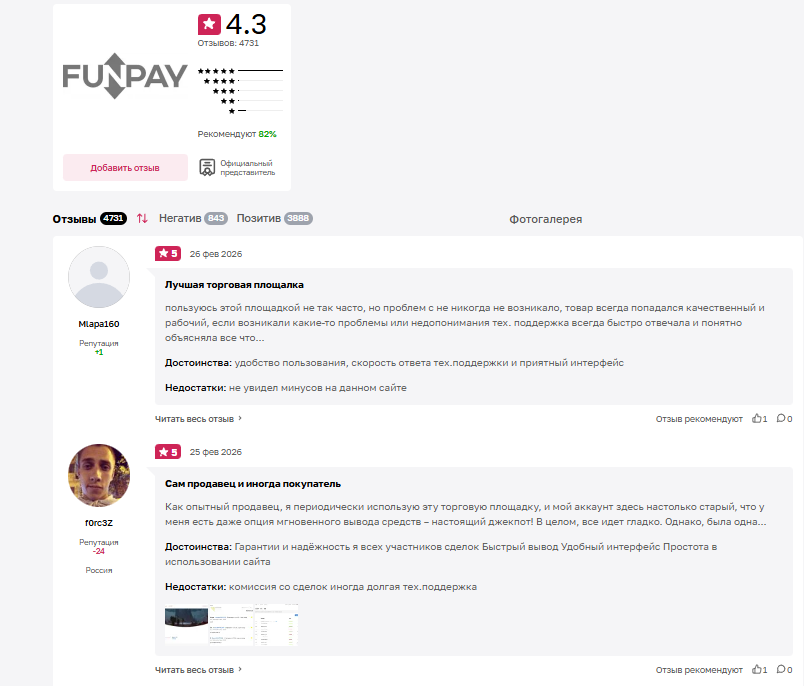The height and width of the screenshot is (686, 804).
Task: Click the 'Добавить отзыв' button
Action: coord(125,168)
